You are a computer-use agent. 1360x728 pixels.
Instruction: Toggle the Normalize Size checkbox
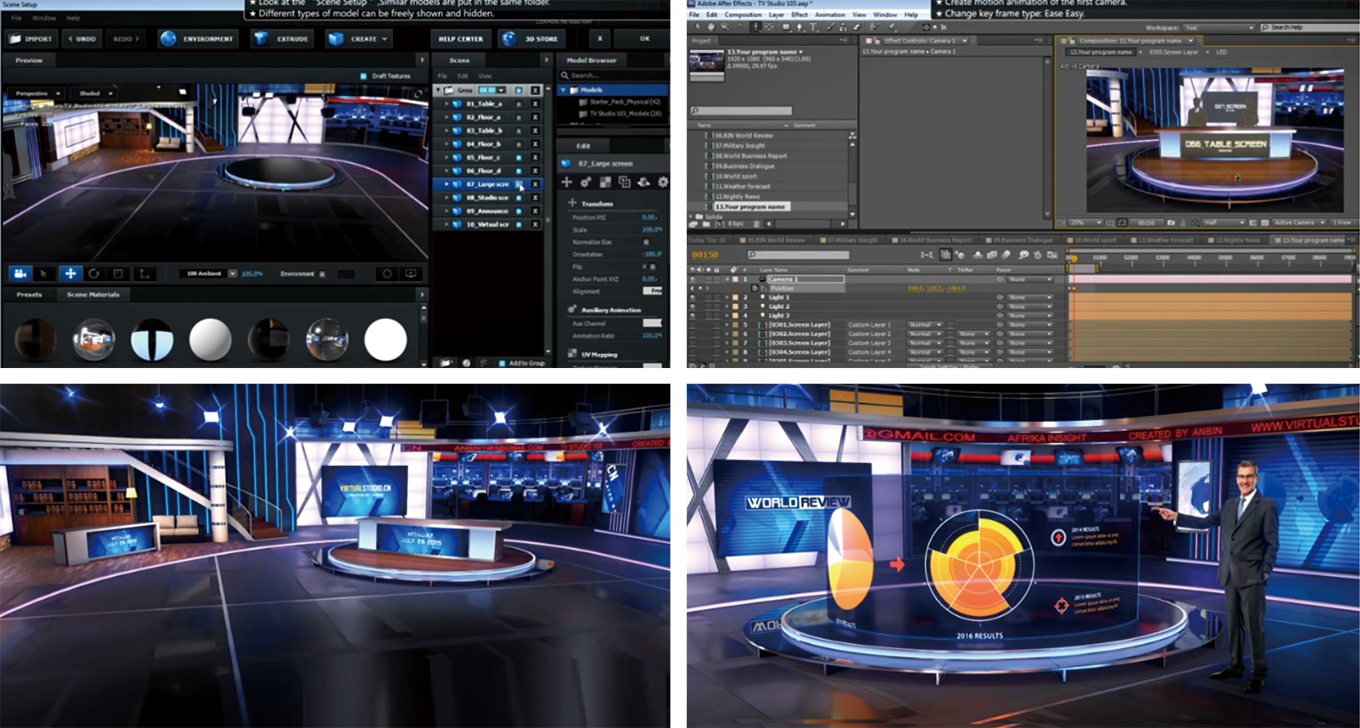tap(645, 242)
